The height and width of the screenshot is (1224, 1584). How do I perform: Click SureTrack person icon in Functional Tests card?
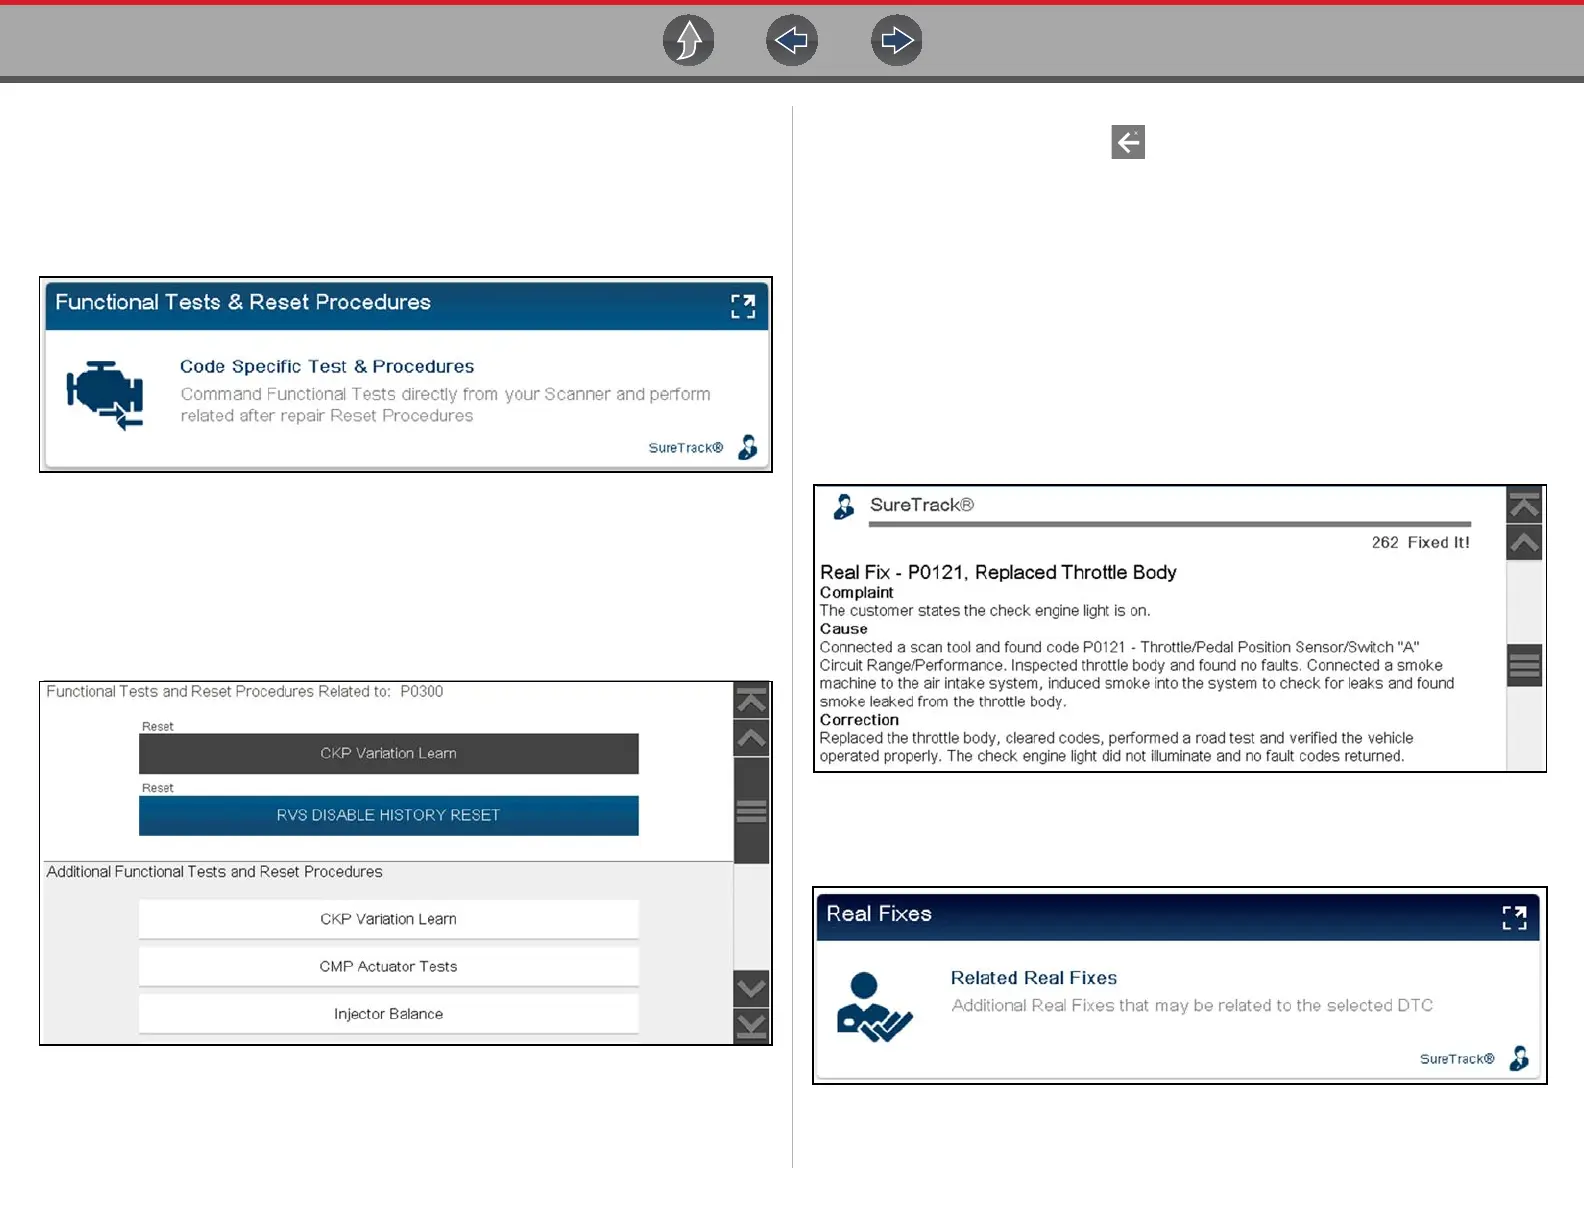click(748, 447)
